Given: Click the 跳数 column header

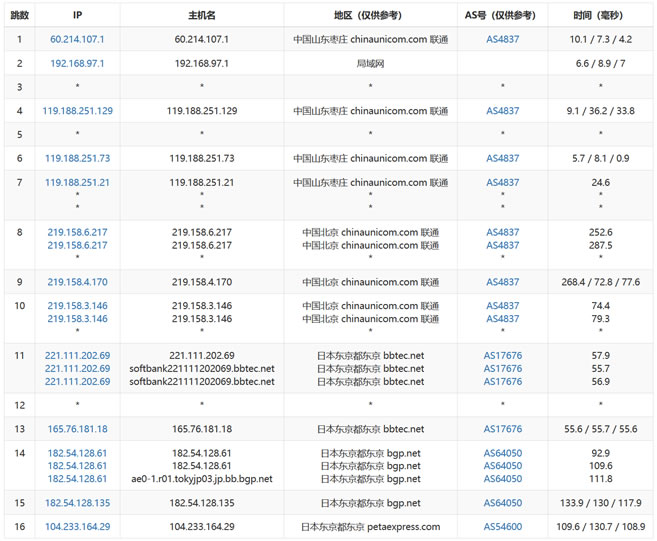Looking at the screenshot, I should coord(19,16).
